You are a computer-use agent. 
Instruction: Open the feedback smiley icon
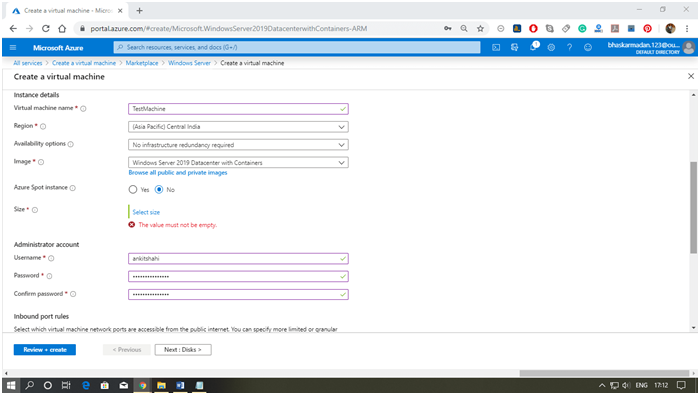pyautogui.click(x=588, y=47)
